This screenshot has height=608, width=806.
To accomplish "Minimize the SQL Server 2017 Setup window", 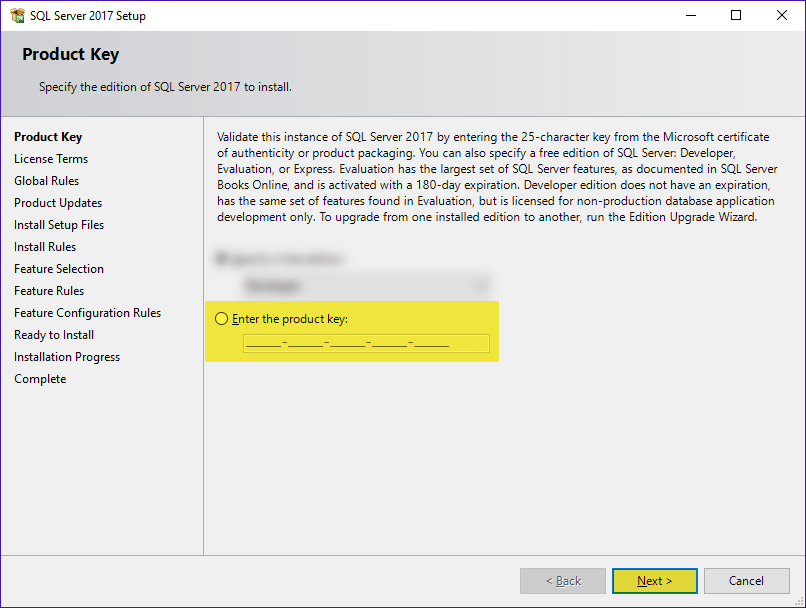I will [x=691, y=15].
